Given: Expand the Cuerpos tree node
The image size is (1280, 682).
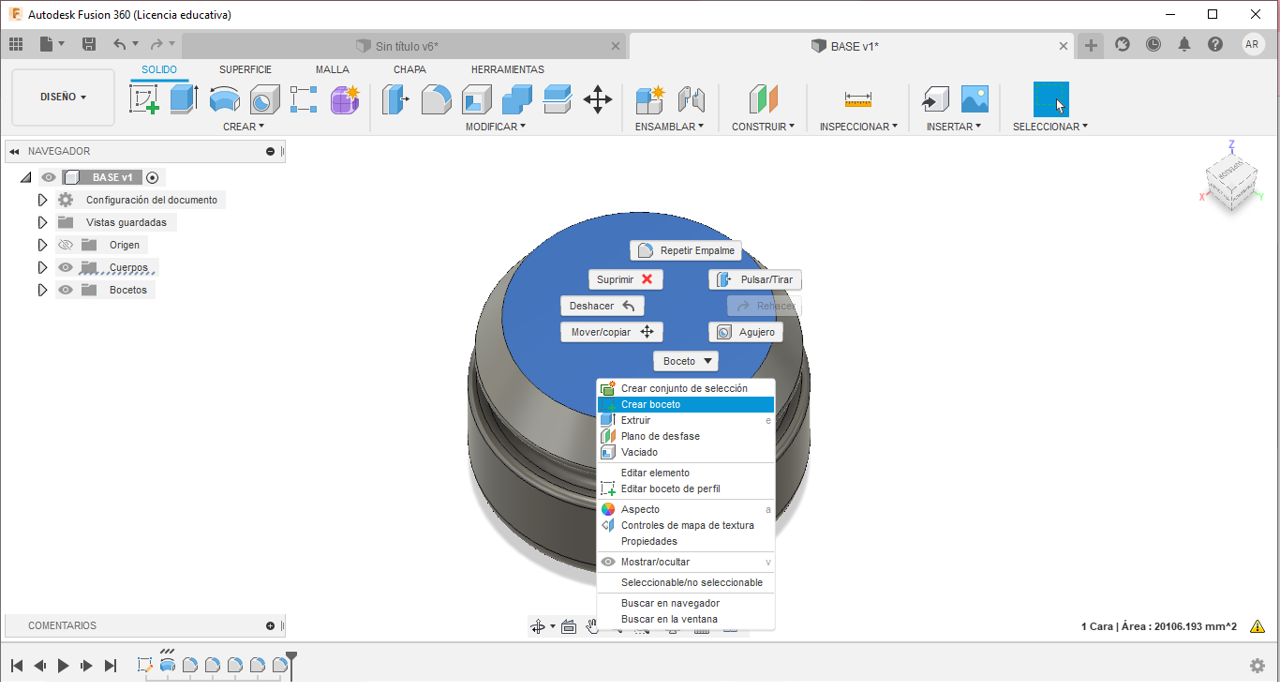Looking at the screenshot, I should pos(42,268).
